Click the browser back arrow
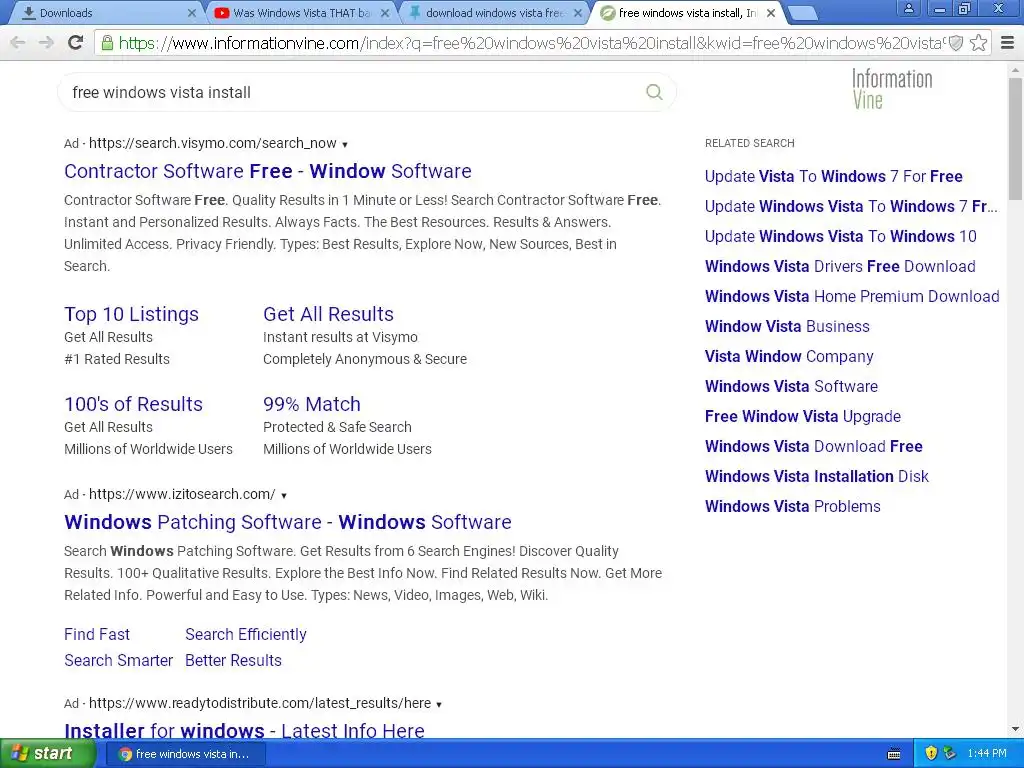The image size is (1024, 768). pos(18,43)
